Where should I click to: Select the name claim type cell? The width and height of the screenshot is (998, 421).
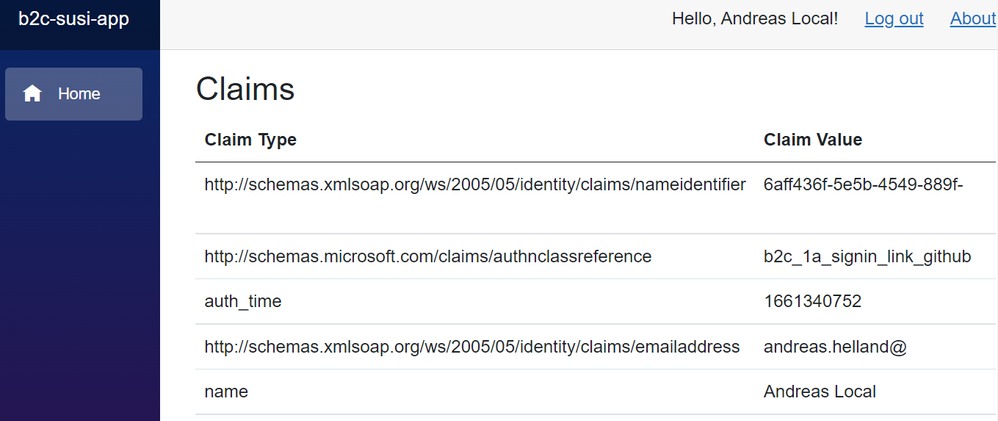226,392
